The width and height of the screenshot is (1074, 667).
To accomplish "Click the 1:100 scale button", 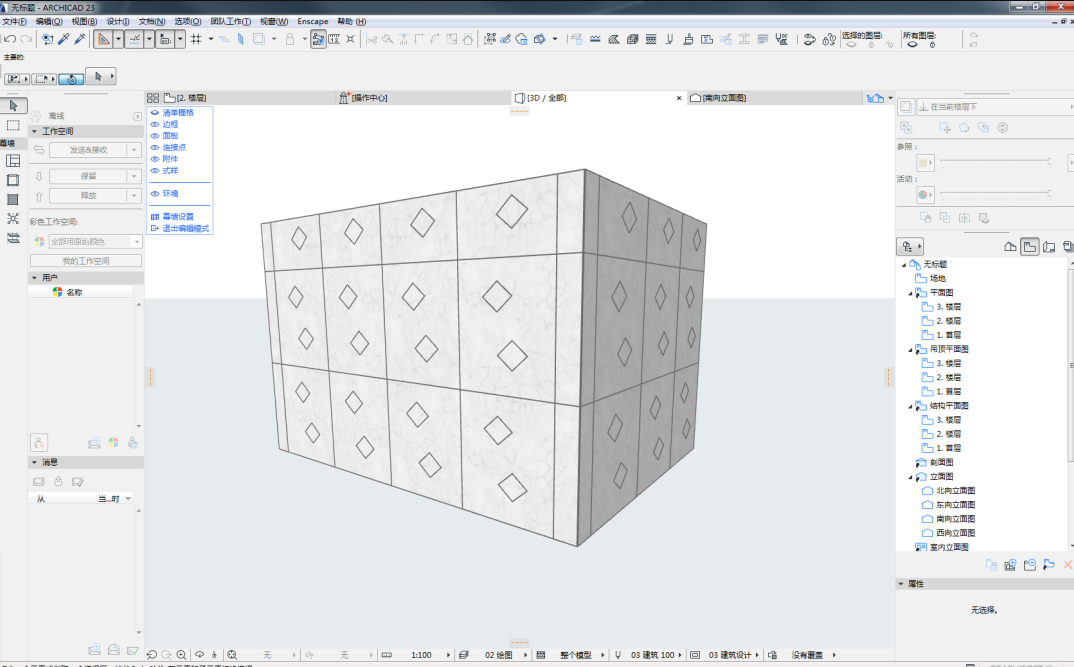I will [421, 655].
